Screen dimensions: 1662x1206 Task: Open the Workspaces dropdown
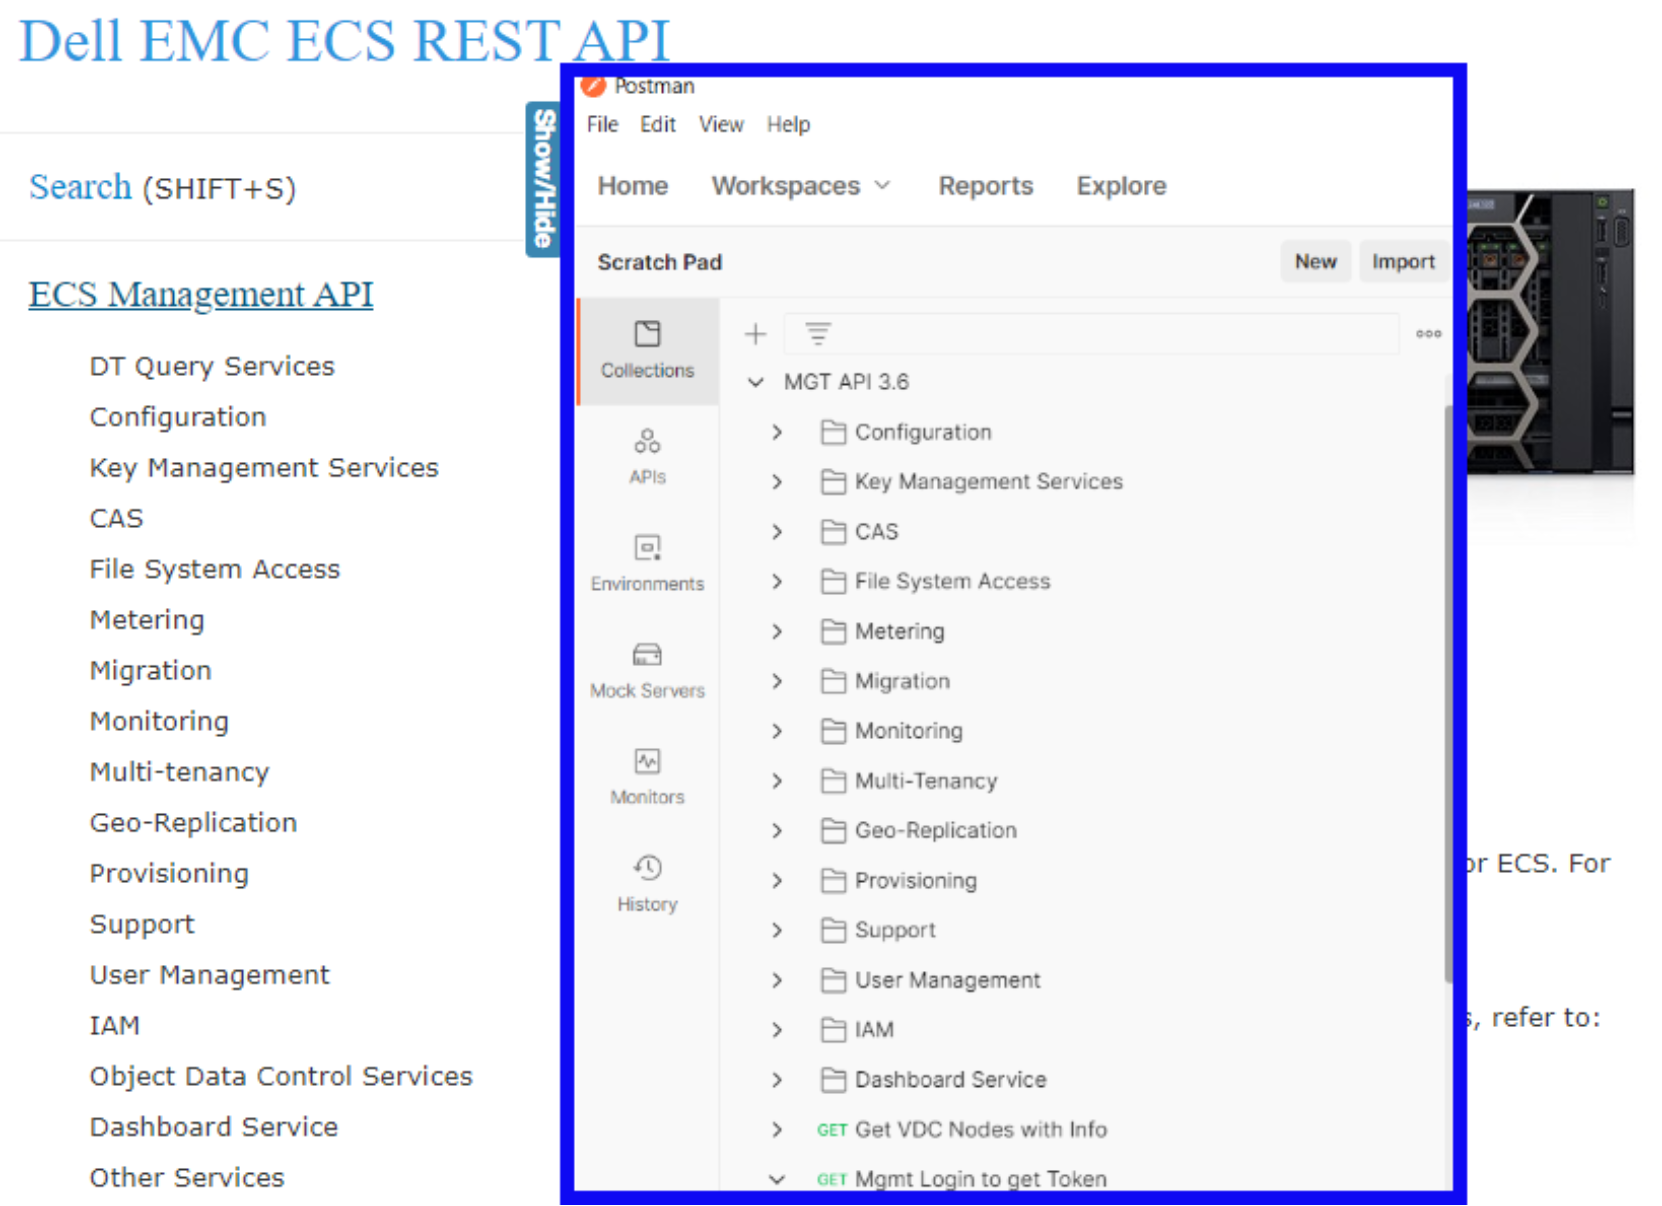click(x=800, y=186)
